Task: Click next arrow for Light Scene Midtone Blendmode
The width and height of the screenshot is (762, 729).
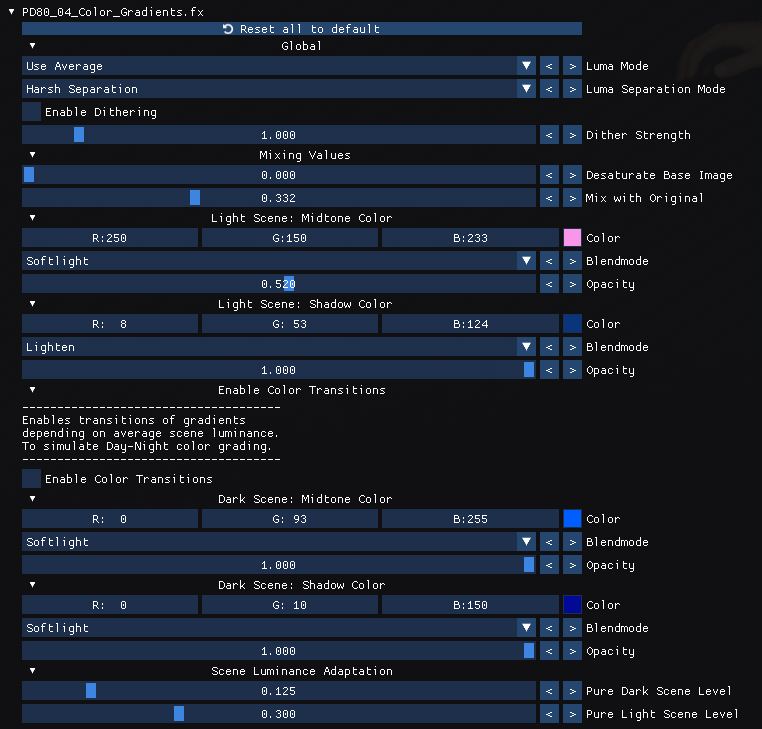Action: click(571, 261)
